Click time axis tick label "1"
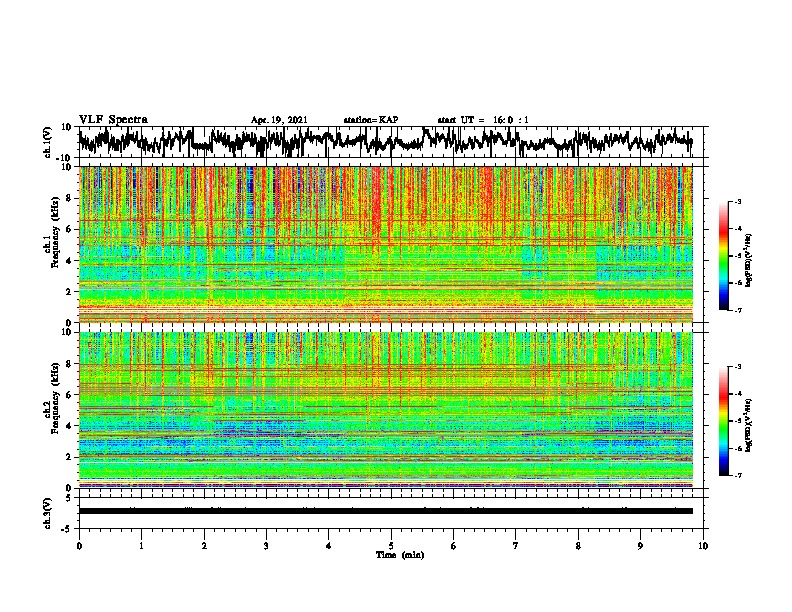This screenshot has width=792, height=612. coord(141,546)
